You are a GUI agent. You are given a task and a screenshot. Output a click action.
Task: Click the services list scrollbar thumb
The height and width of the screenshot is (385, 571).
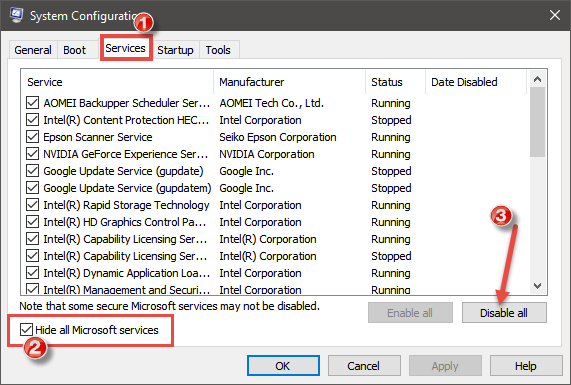coord(537,122)
